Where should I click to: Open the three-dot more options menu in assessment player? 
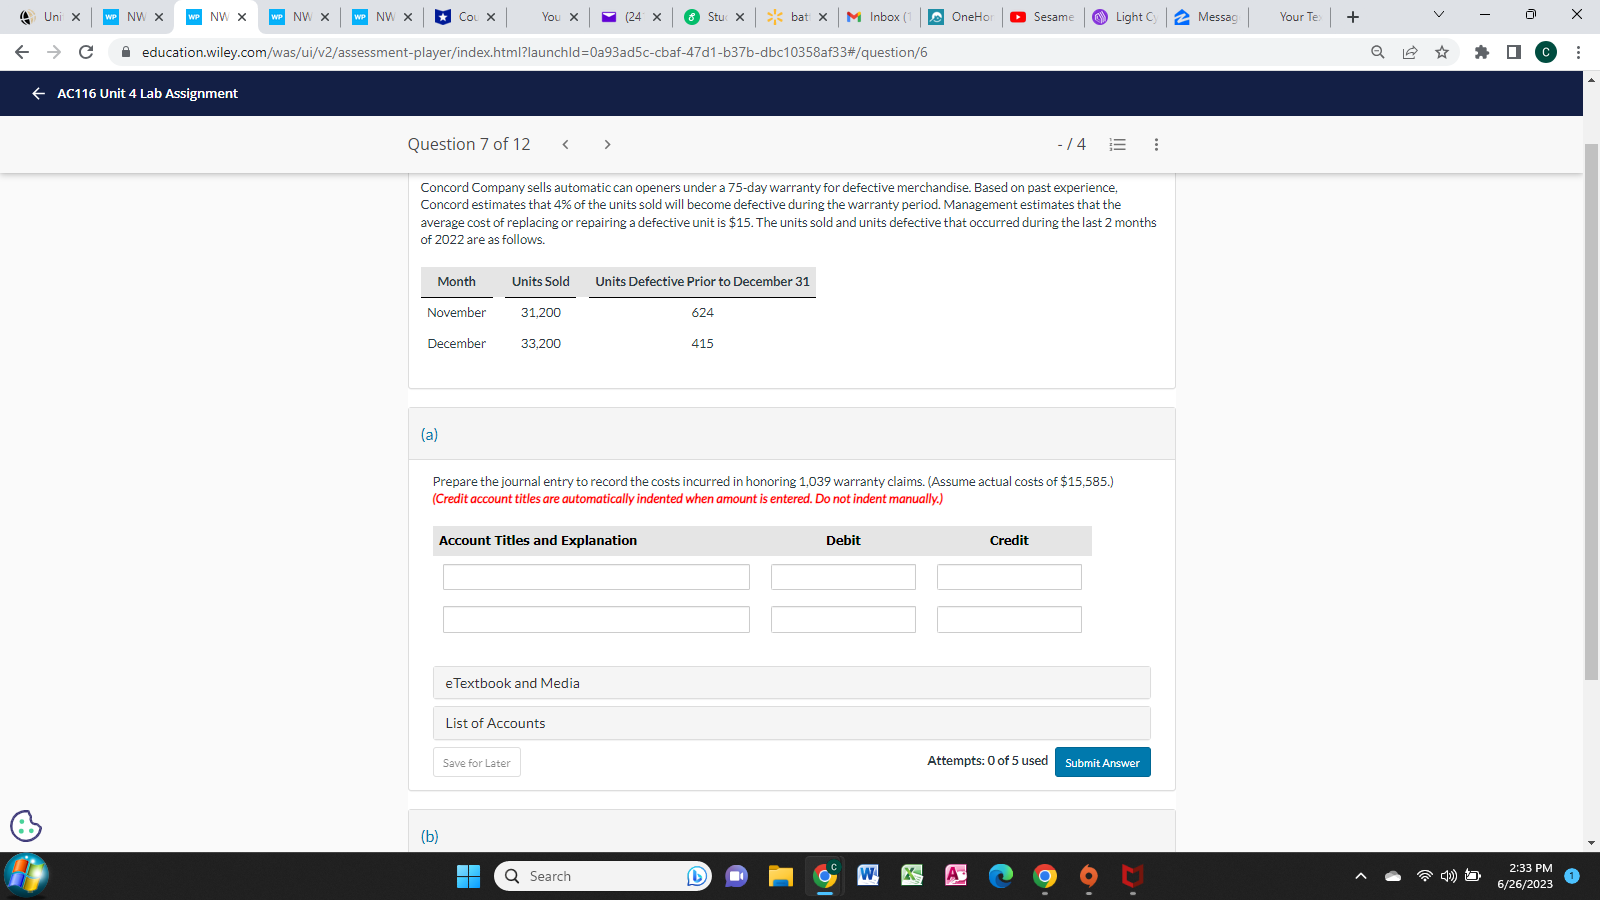(1155, 144)
